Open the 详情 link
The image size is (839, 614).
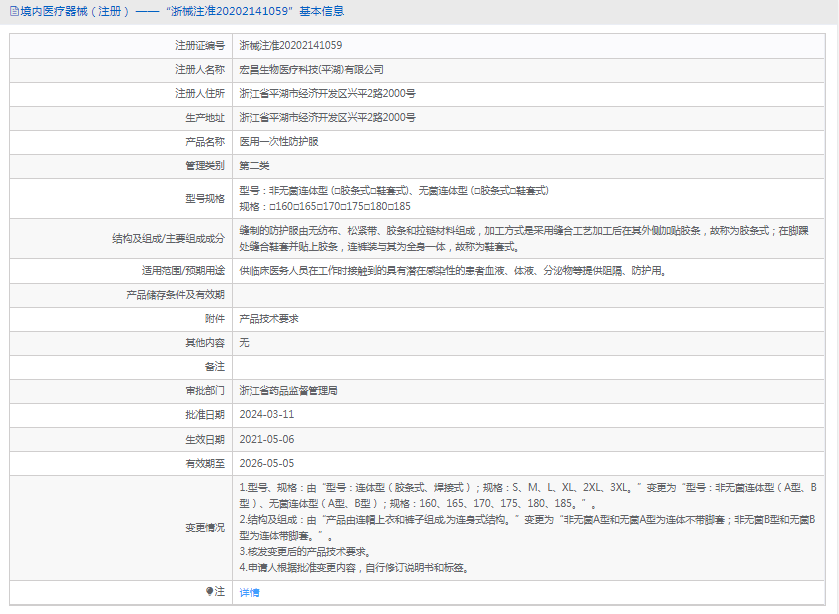pyautogui.click(x=249, y=592)
